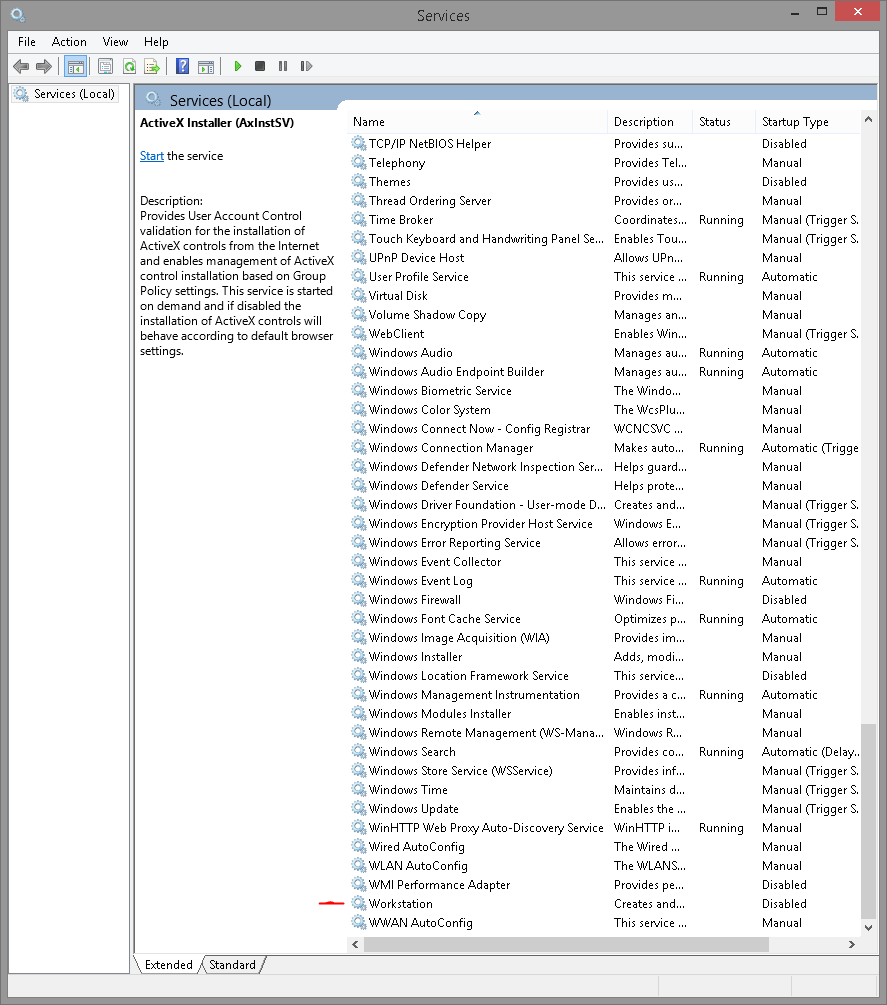Select Windows Audio Endpoint Builder service
The width and height of the screenshot is (887, 1005).
(x=604, y=372)
